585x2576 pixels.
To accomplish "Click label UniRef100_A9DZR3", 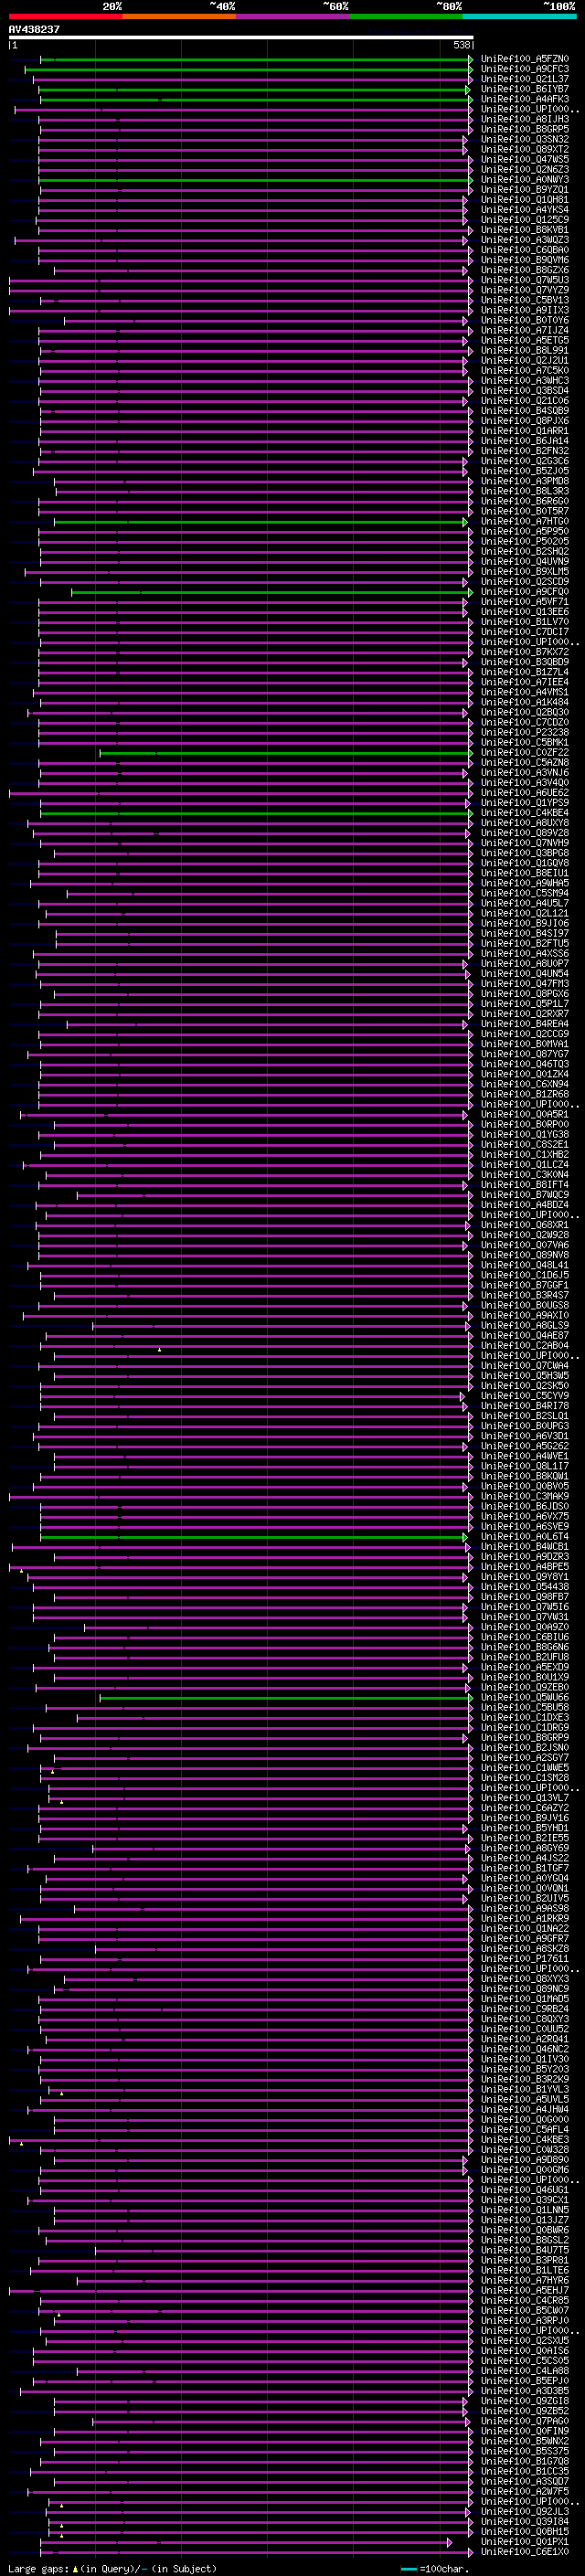I will coord(525,1557).
